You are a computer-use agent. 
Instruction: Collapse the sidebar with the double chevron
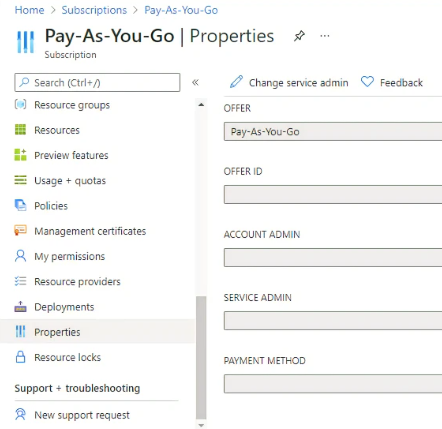(195, 82)
